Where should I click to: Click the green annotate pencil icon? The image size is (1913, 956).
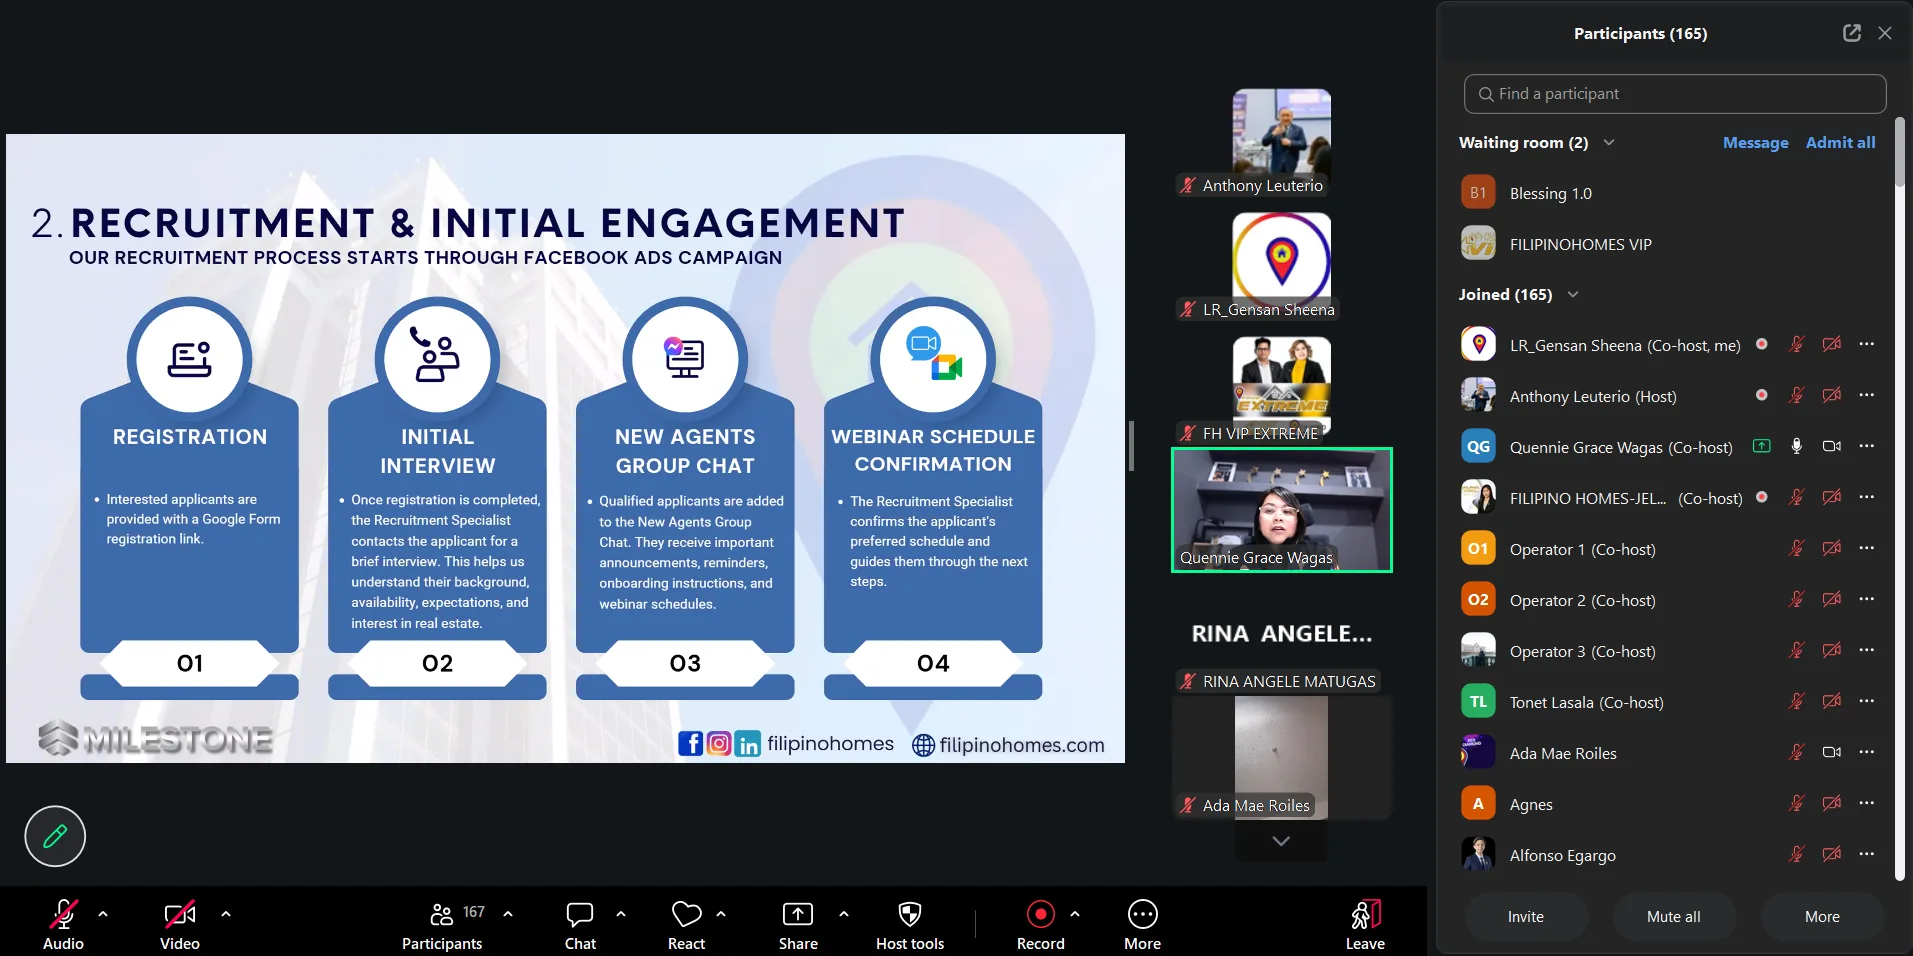(x=55, y=836)
